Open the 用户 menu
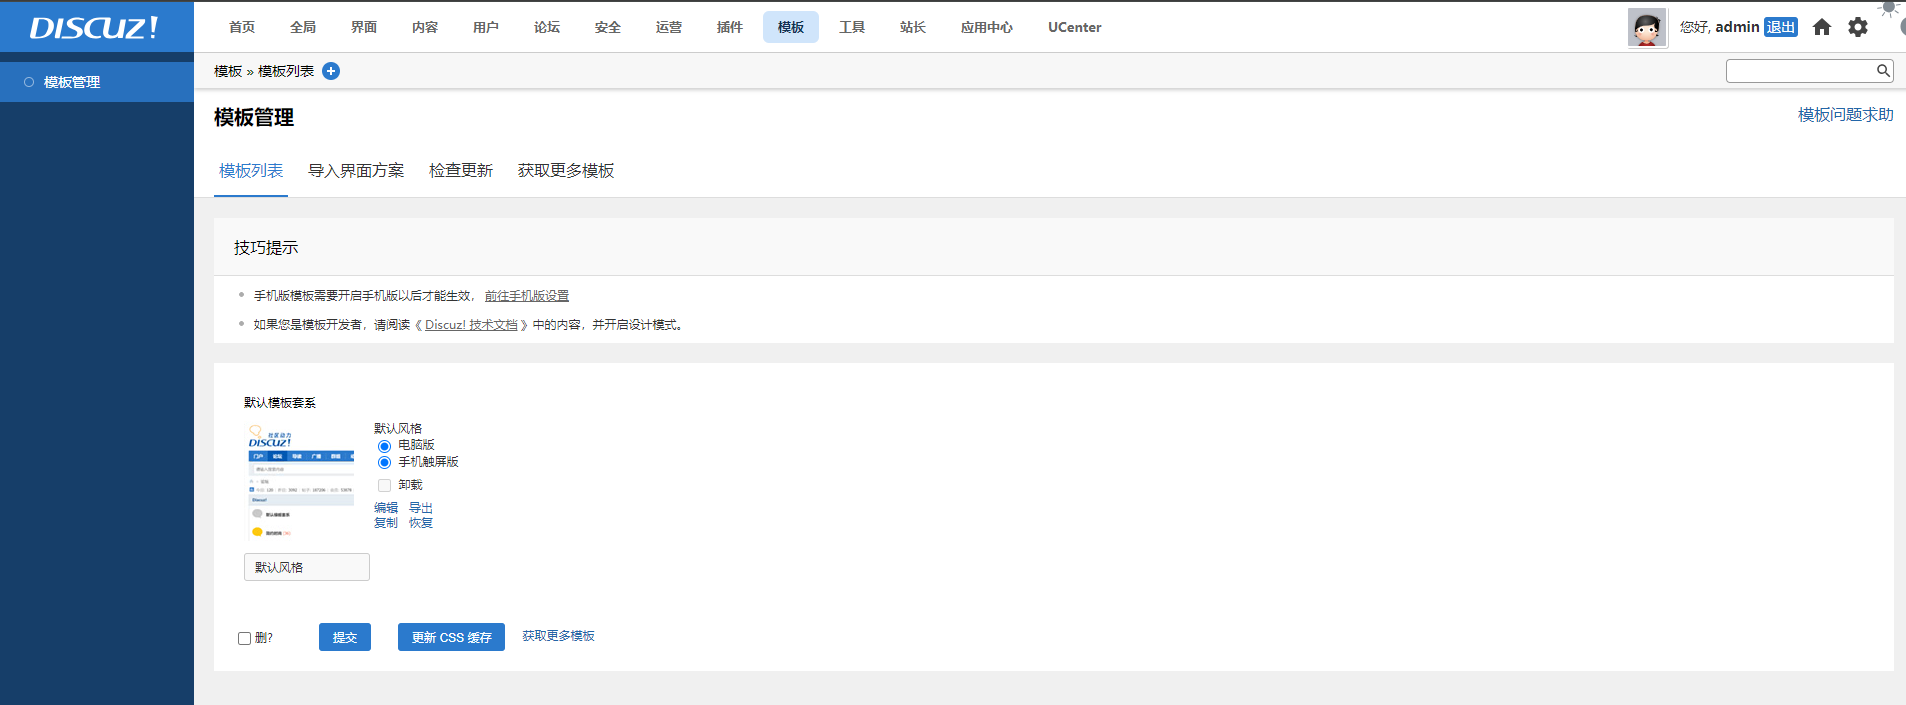The width and height of the screenshot is (1906, 705). tap(486, 27)
